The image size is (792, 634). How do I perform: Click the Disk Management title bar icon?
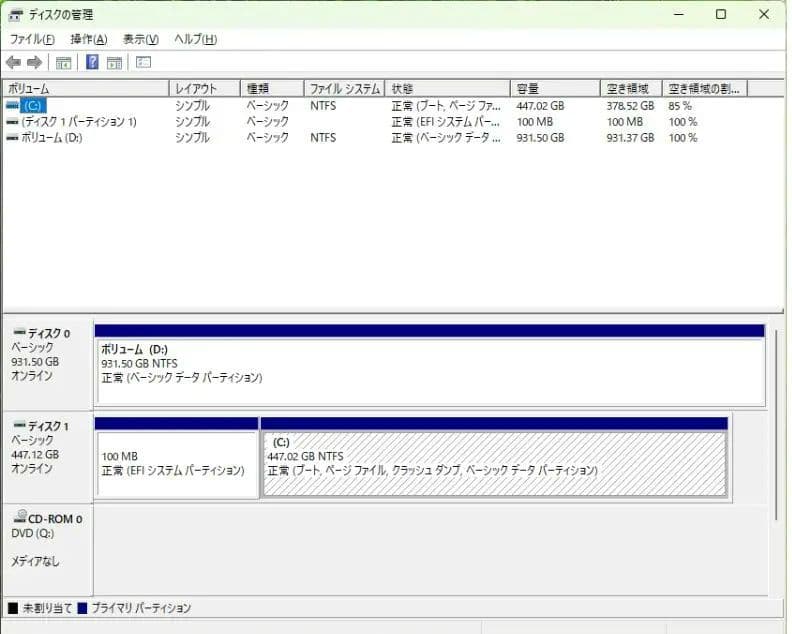pos(15,15)
